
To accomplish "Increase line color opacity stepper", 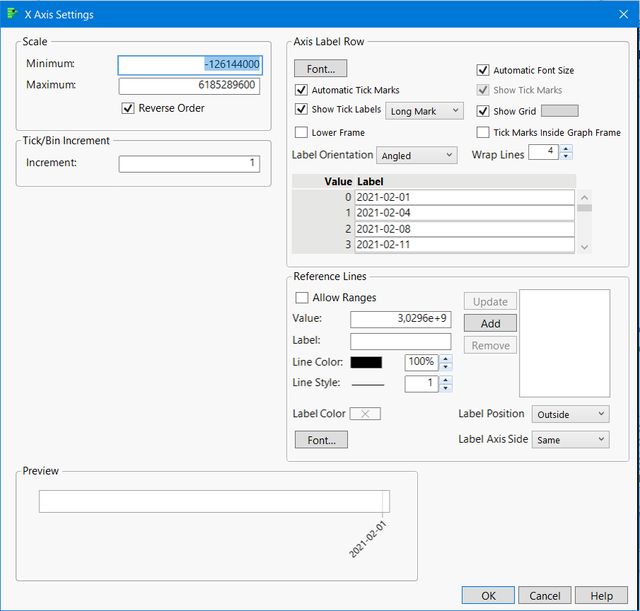I will [445, 359].
